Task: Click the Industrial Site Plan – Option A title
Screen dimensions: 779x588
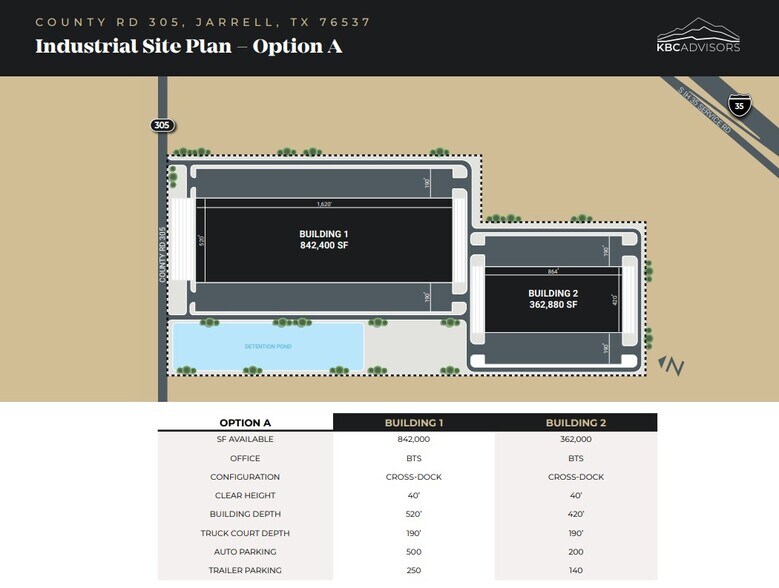Action: (x=188, y=46)
